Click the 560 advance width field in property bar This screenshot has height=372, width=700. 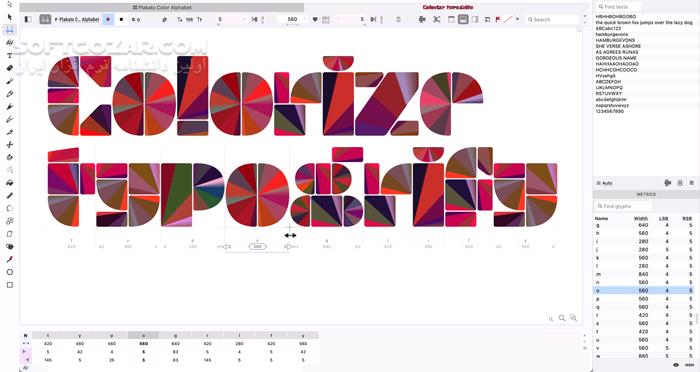[x=292, y=20]
